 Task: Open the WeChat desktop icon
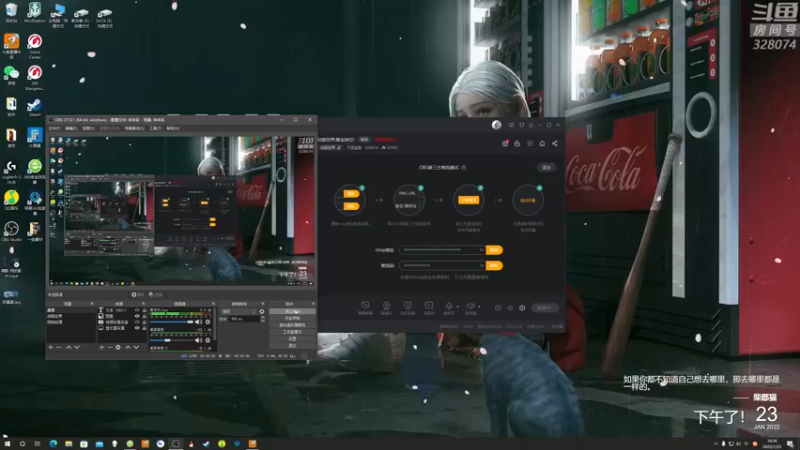(x=11, y=76)
